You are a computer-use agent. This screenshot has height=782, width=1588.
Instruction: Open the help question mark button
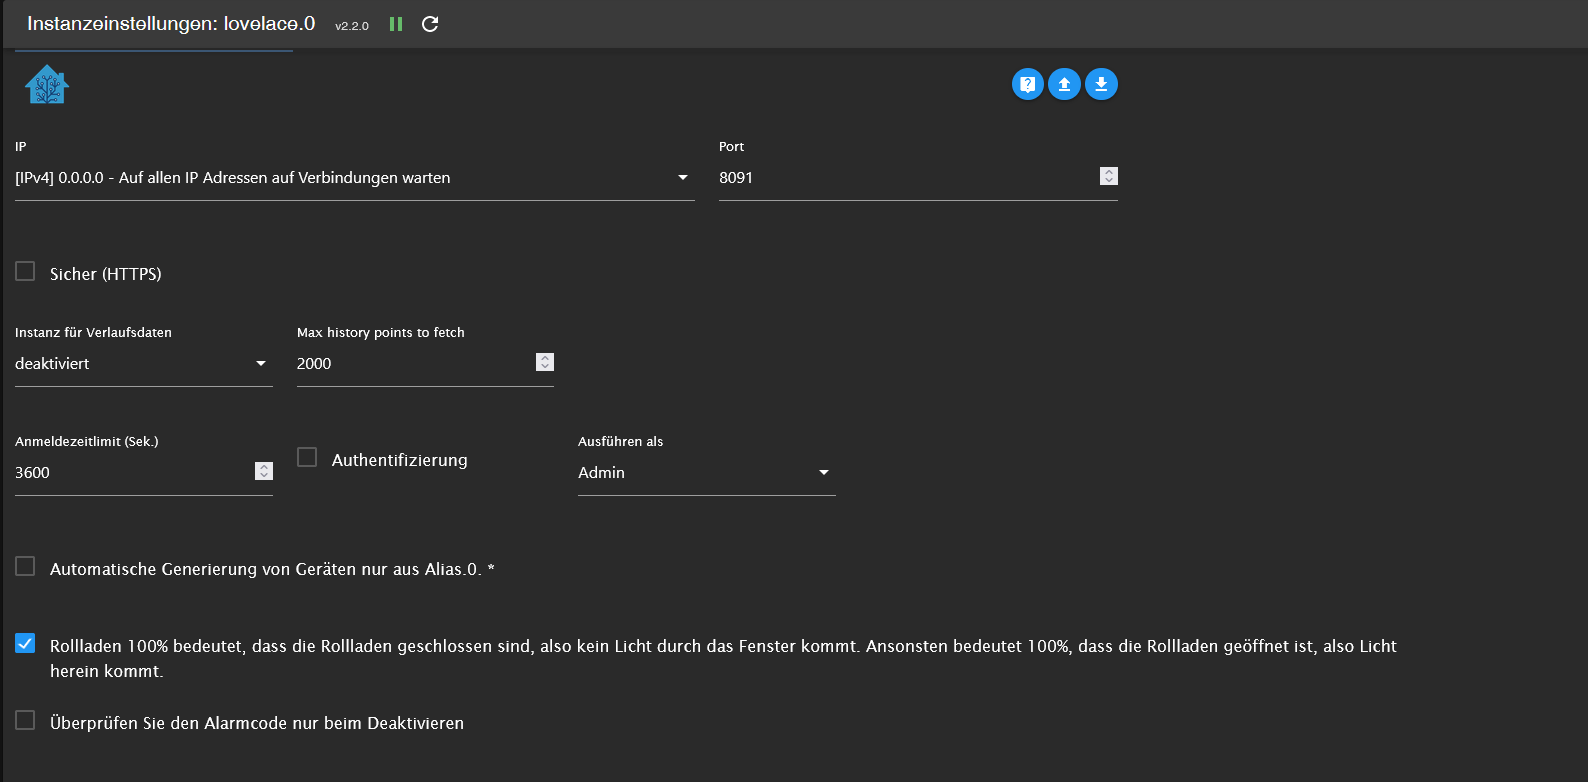pyautogui.click(x=1027, y=84)
